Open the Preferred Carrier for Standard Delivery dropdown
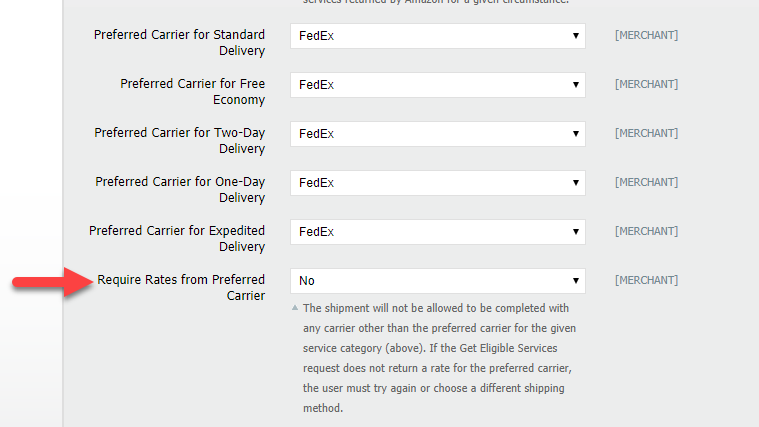The image size is (759, 427). click(437, 36)
